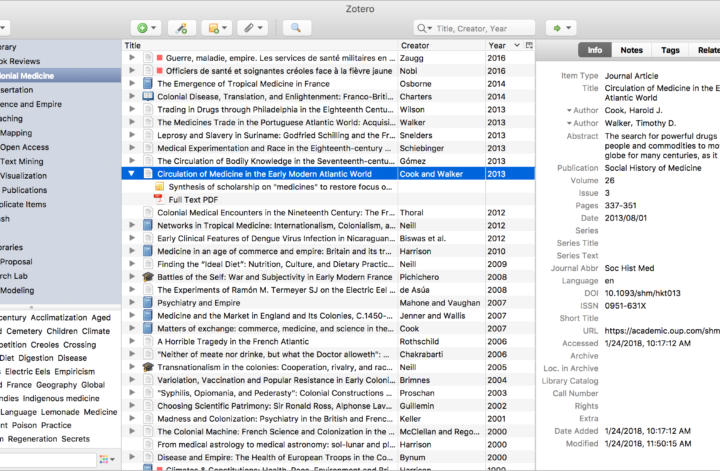Collapse the Circulation of Medicine item
The image size is (720, 471).
pyautogui.click(x=132, y=174)
